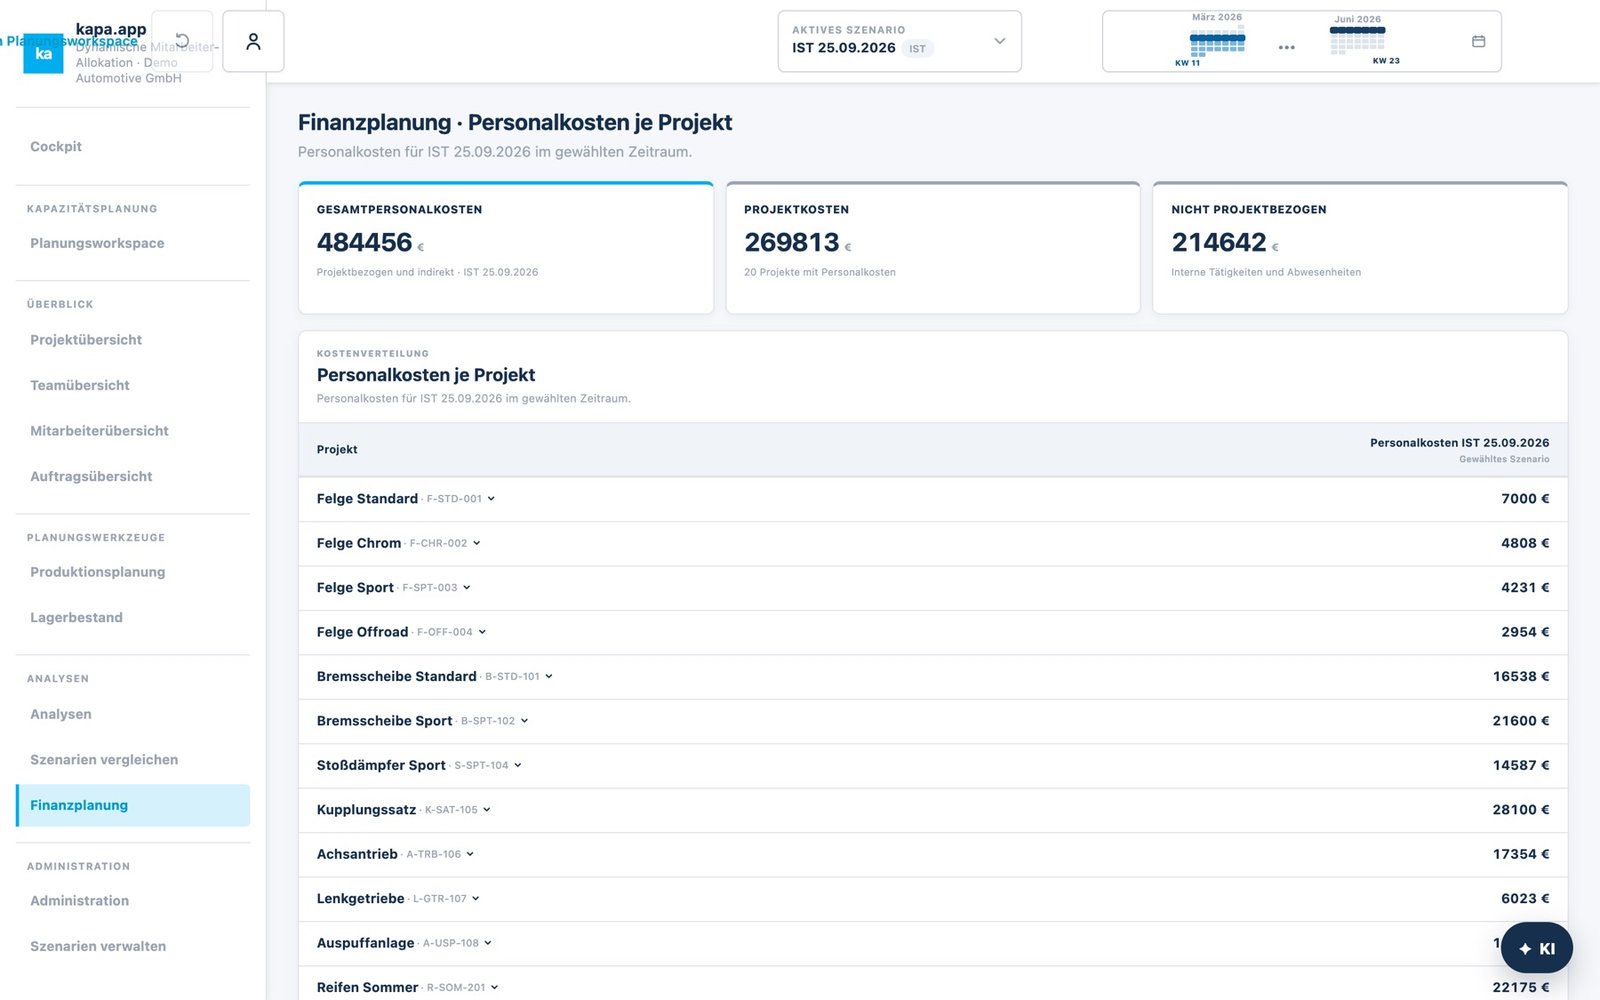This screenshot has height=1000, width=1600.
Task: Open the Teamübersicht page
Action: pyautogui.click(x=133, y=386)
